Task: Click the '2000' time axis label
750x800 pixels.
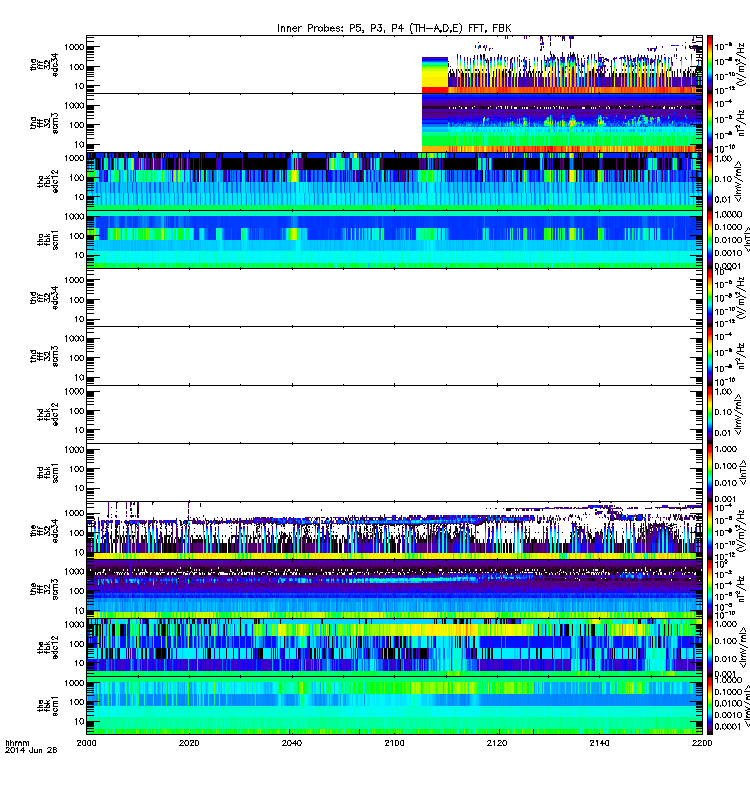Action: pyautogui.click(x=86, y=743)
